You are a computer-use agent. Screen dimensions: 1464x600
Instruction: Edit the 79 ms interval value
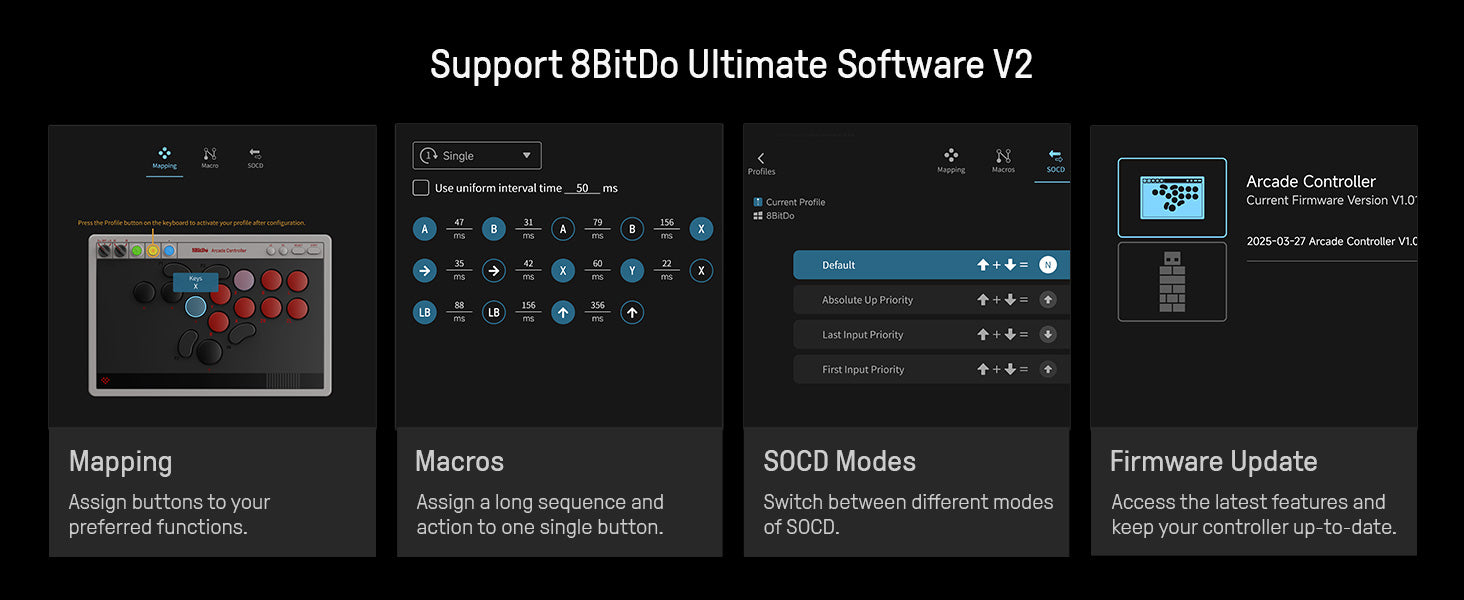tap(597, 223)
